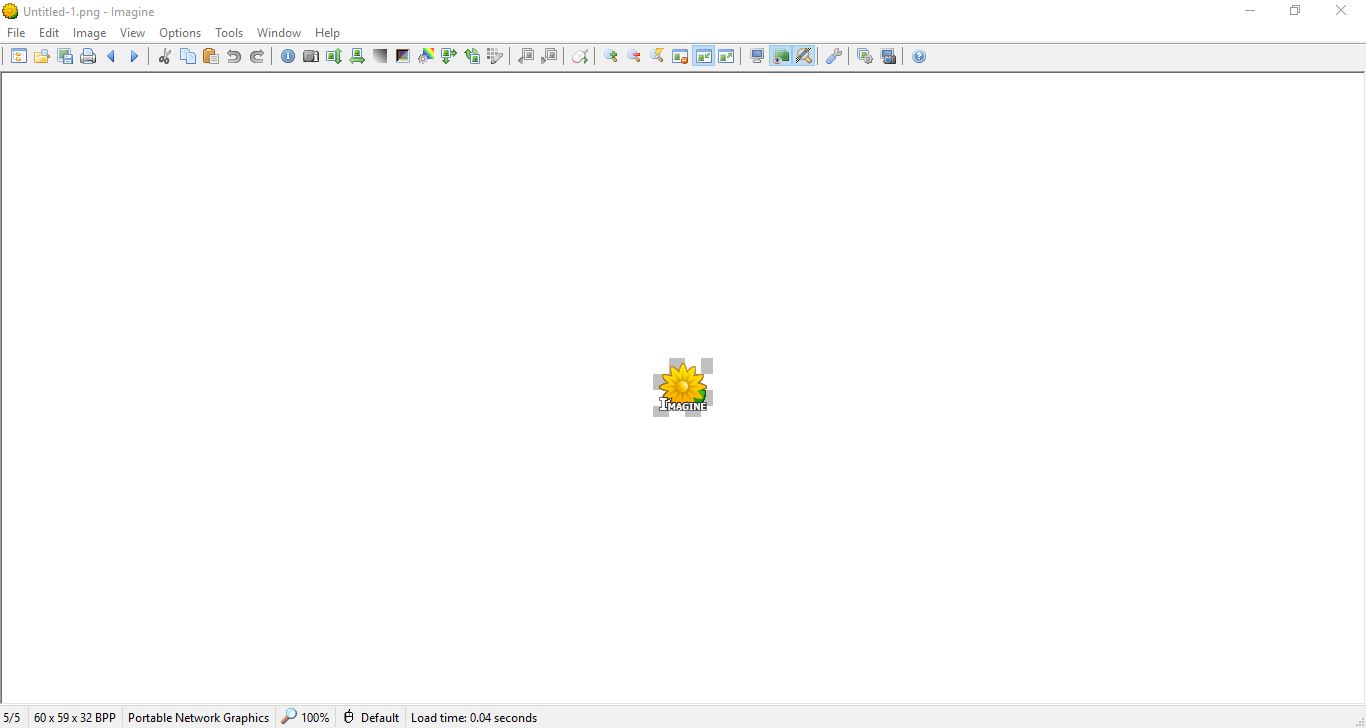This screenshot has width=1366, height=728.
Task: Click the previous frame icon
Action: [x=526, y=57]
